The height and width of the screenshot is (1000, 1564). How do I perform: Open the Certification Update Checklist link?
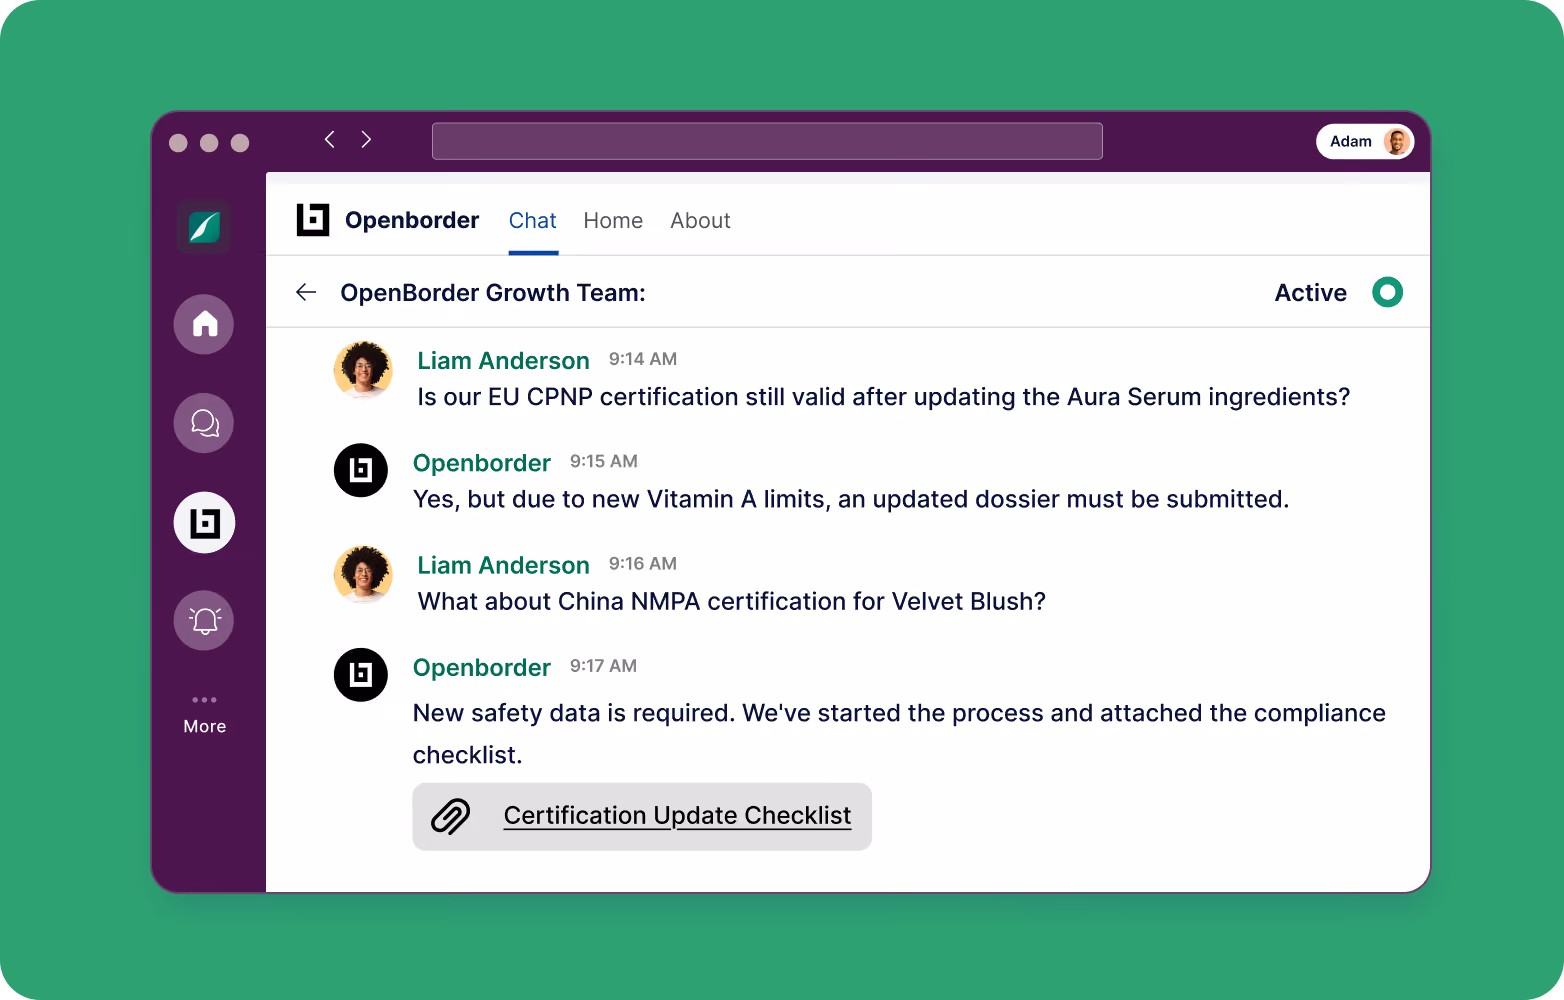click(677, 816)
